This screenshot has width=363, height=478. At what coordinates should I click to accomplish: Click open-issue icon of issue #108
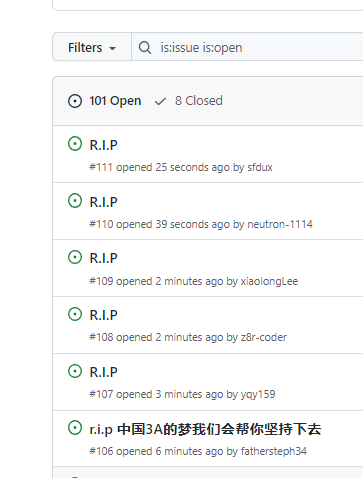pyautogui.click(x=75, y=314)
